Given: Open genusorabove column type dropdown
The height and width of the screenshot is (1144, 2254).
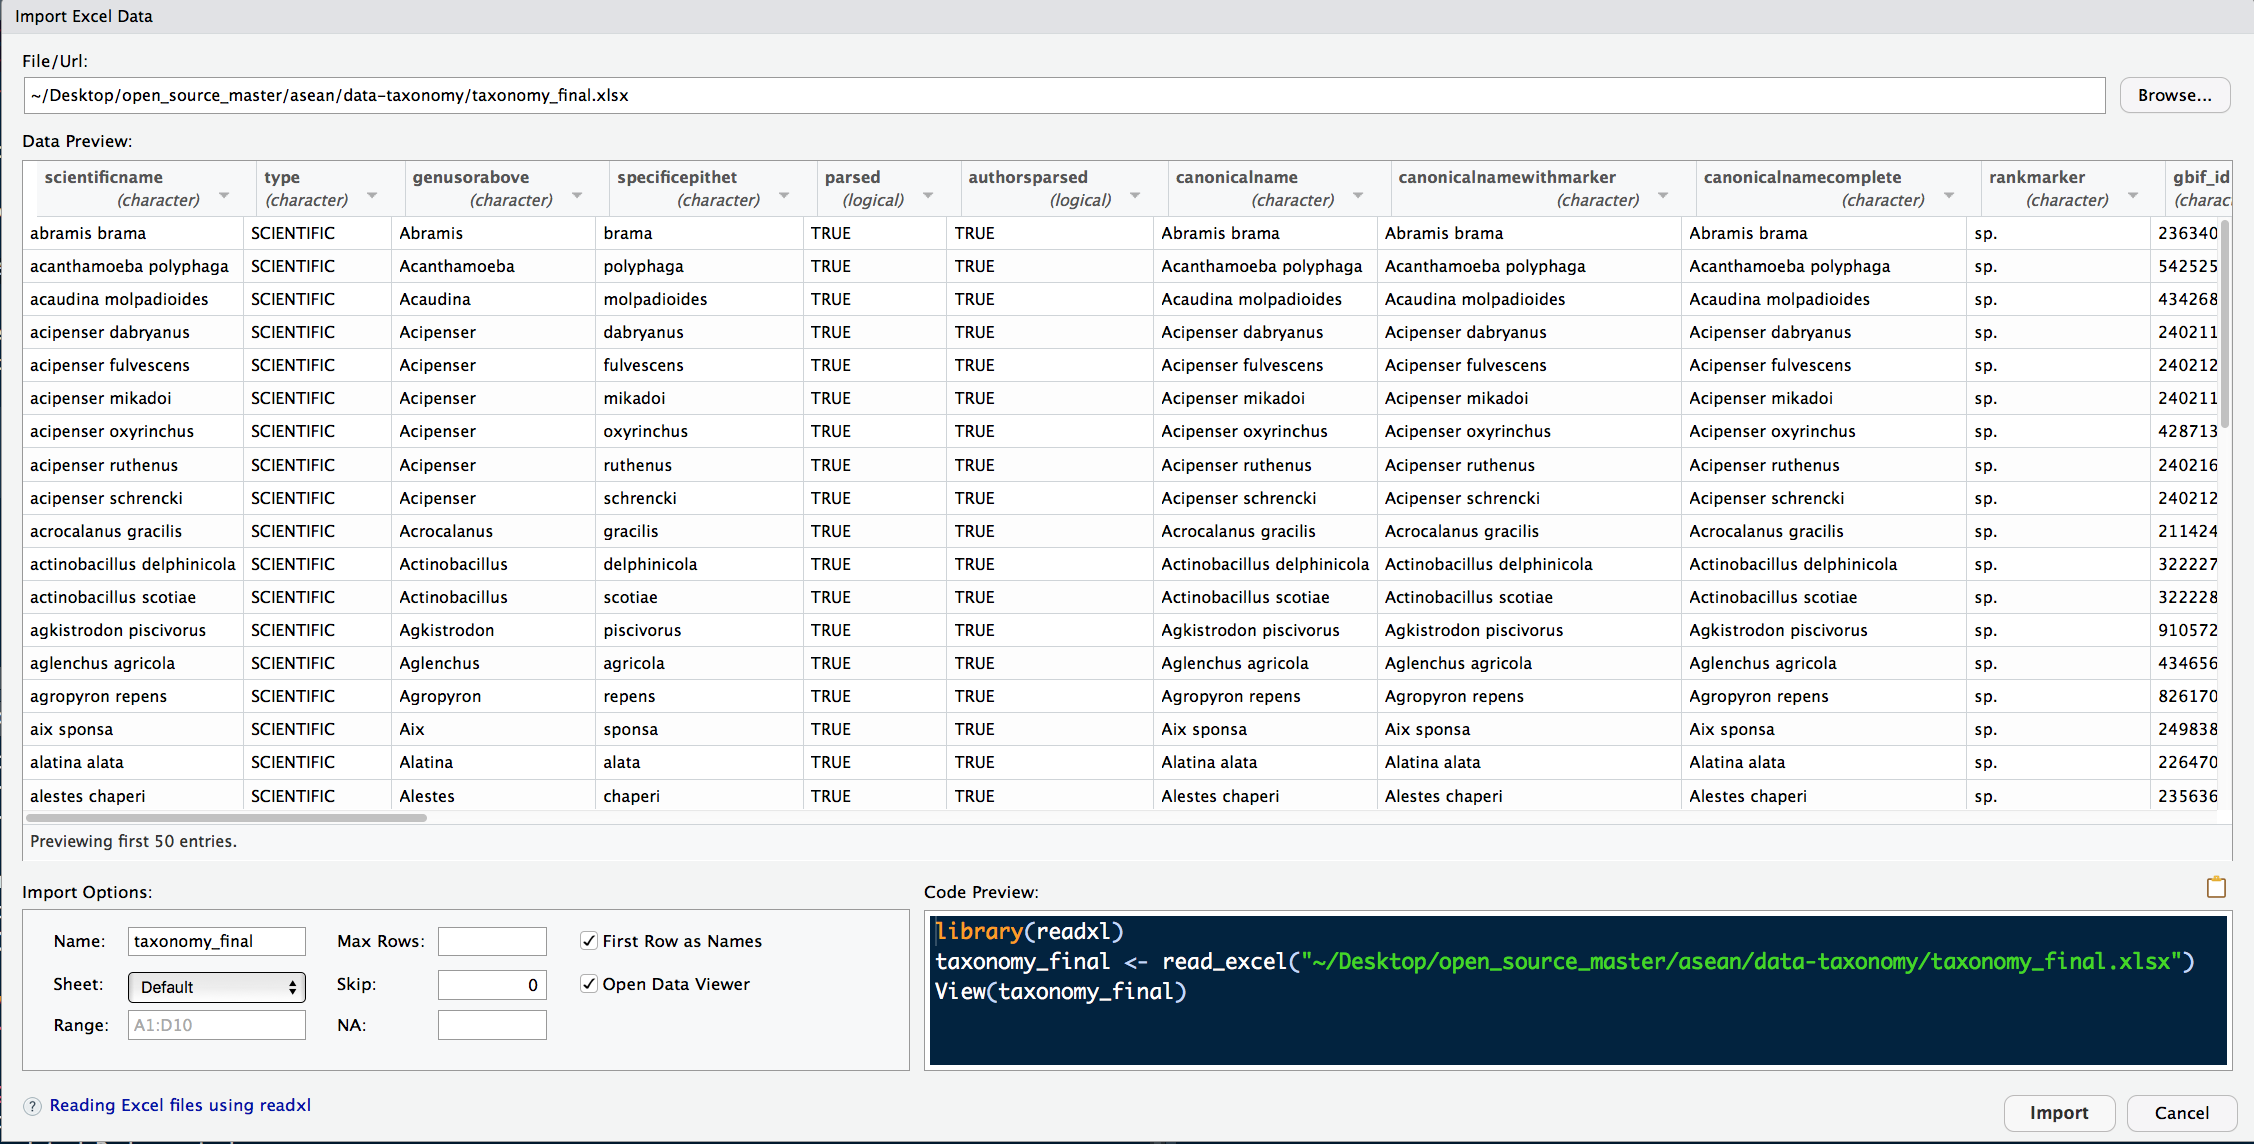Looking at the screenshot, I should [x=577, y=196].
